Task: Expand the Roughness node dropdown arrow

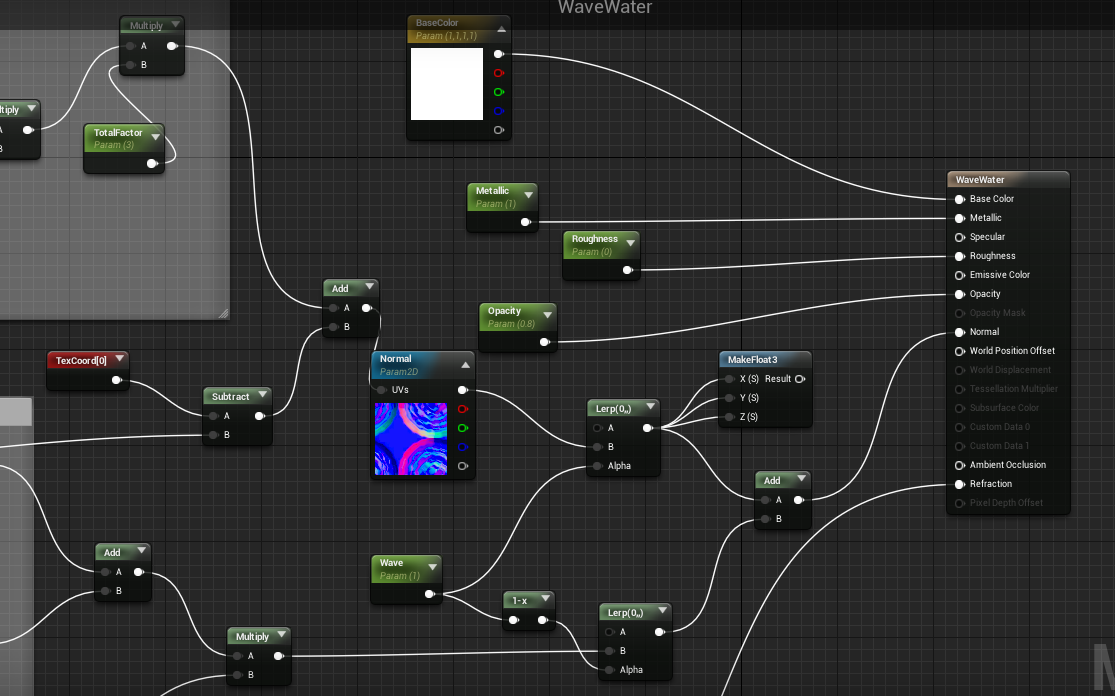Action: coord(630,240)
